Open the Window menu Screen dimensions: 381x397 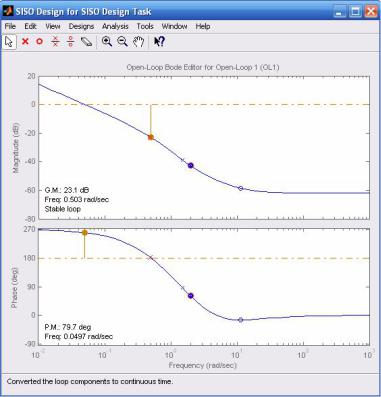point(174,26)
